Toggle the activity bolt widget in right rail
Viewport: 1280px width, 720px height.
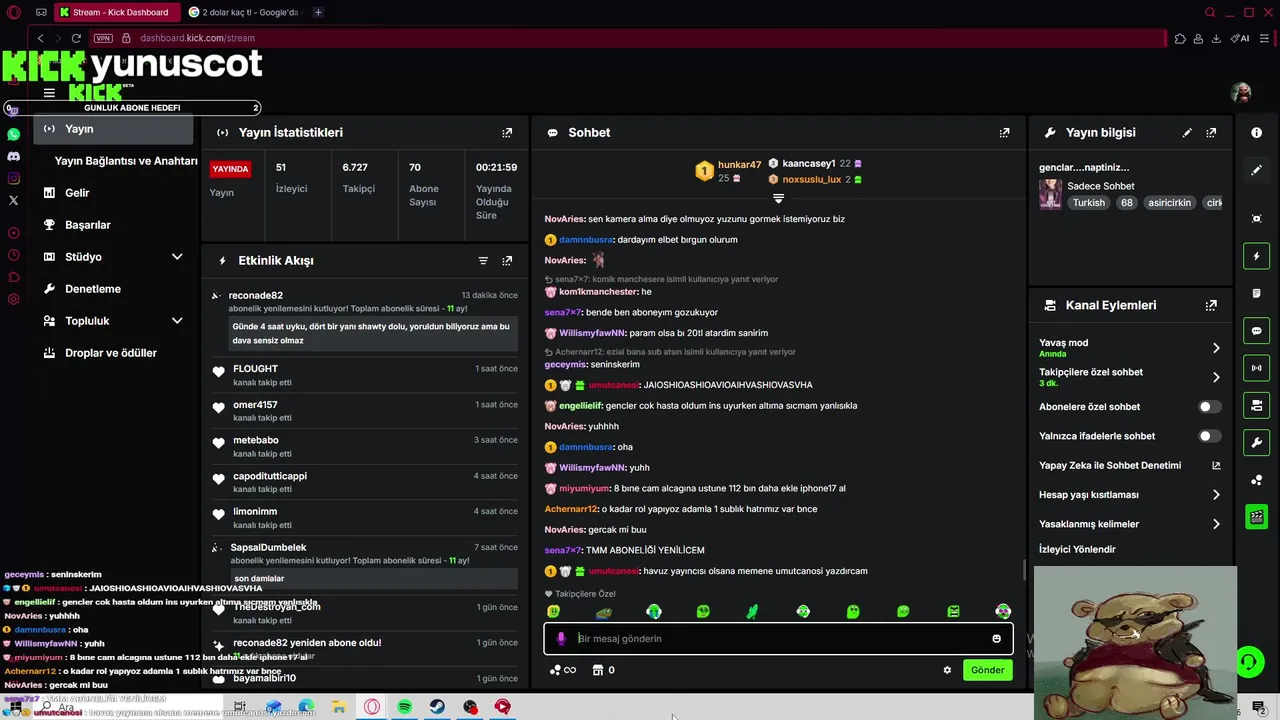(1257, 256)
